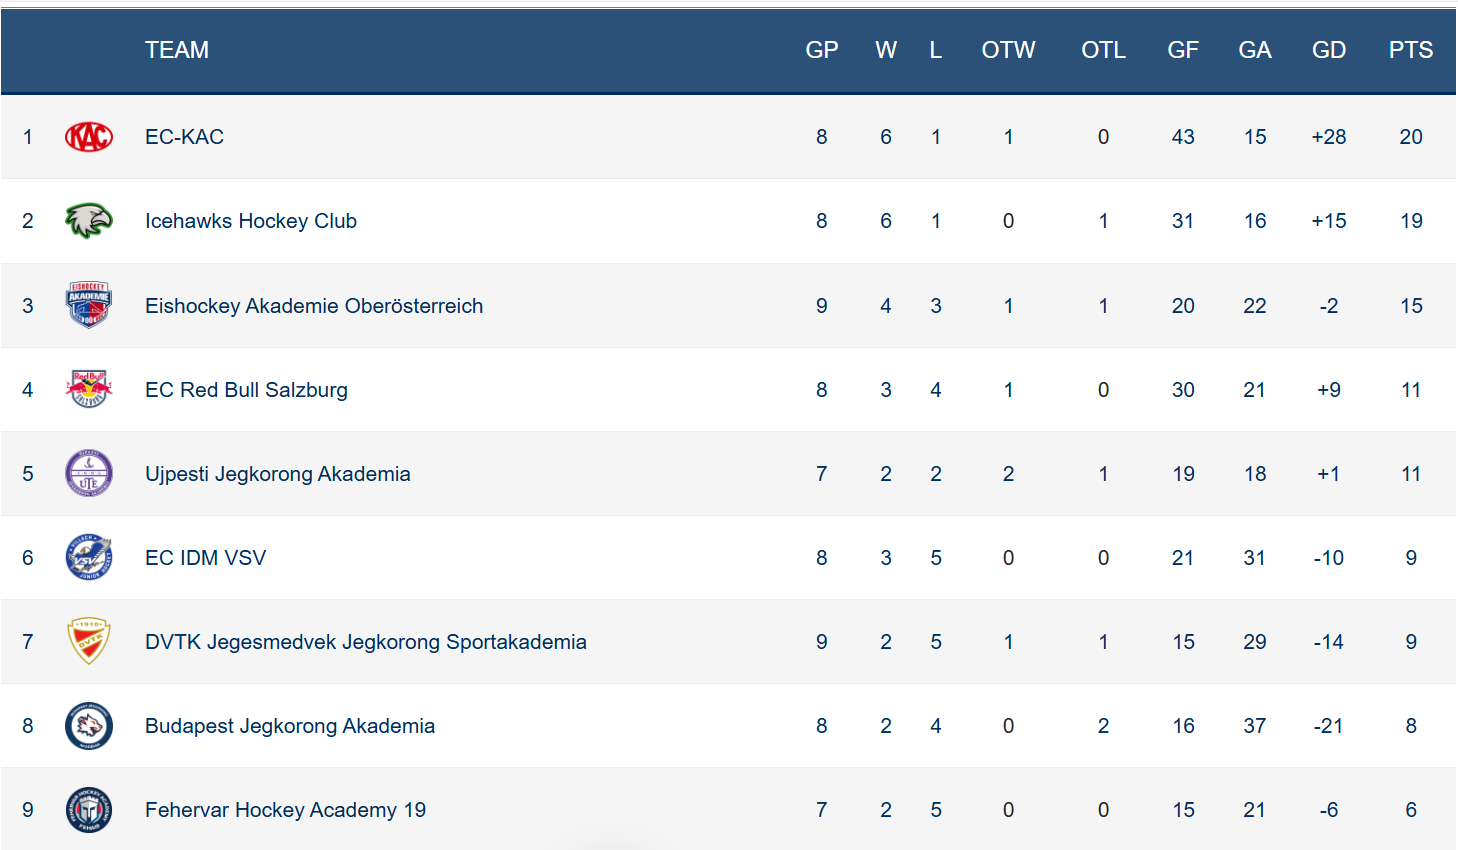Sort table by the GP column header
The height and width of the screenshot is (850, 1458).
pyautogui.click(x=821, y=50)
